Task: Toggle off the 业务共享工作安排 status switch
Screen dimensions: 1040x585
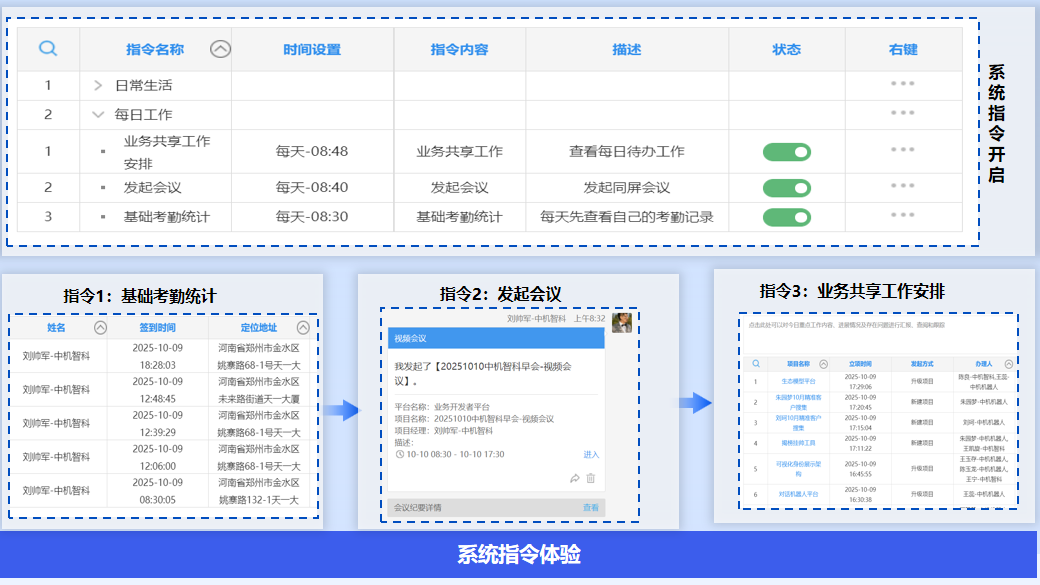Action: [787, 152]
